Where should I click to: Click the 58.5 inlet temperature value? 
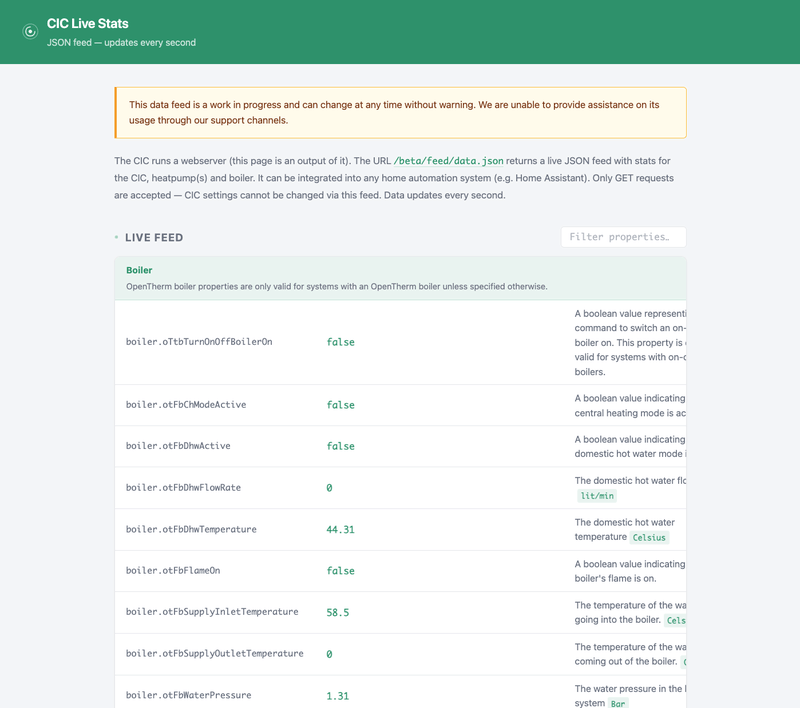[x=338, y=613]
